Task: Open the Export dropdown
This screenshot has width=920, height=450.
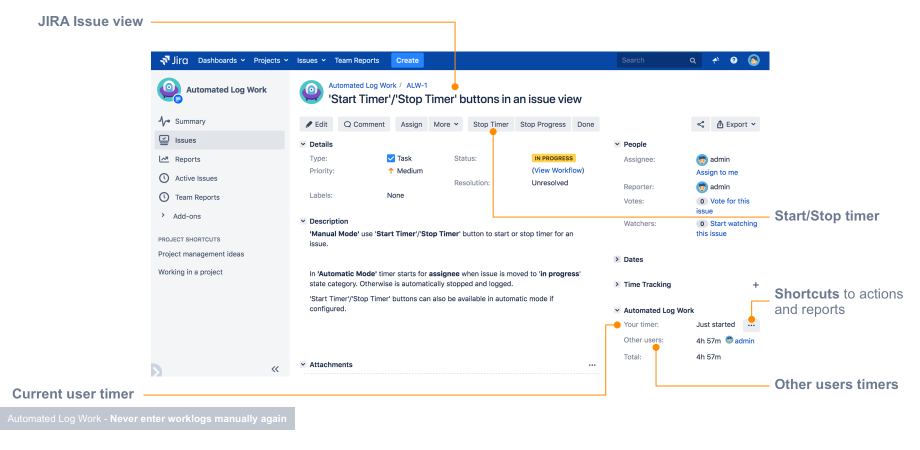Action: pyautogui.click(x=735, y=124)
